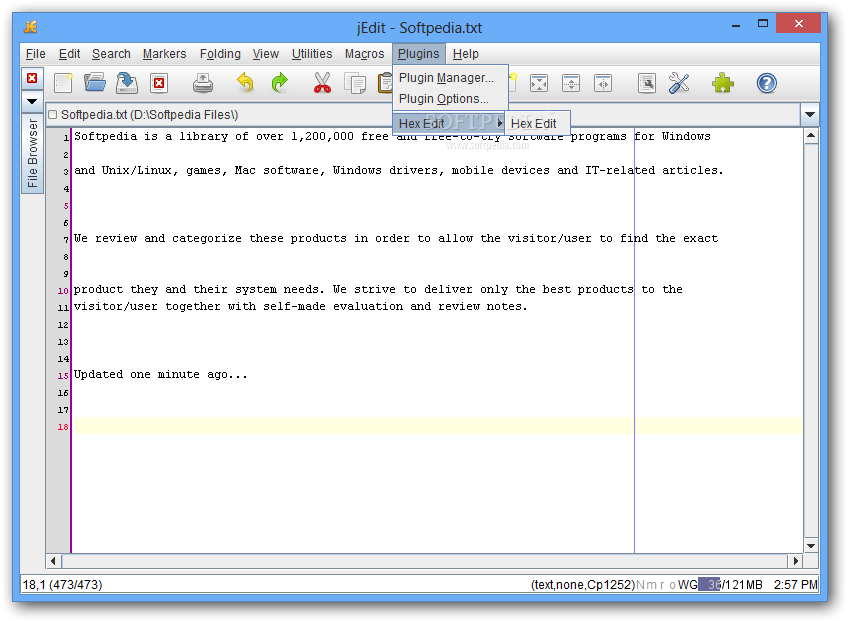848x622 pixels.
Task: Click the Save buffer toolbar icon
Action: (x=127, y=83)
